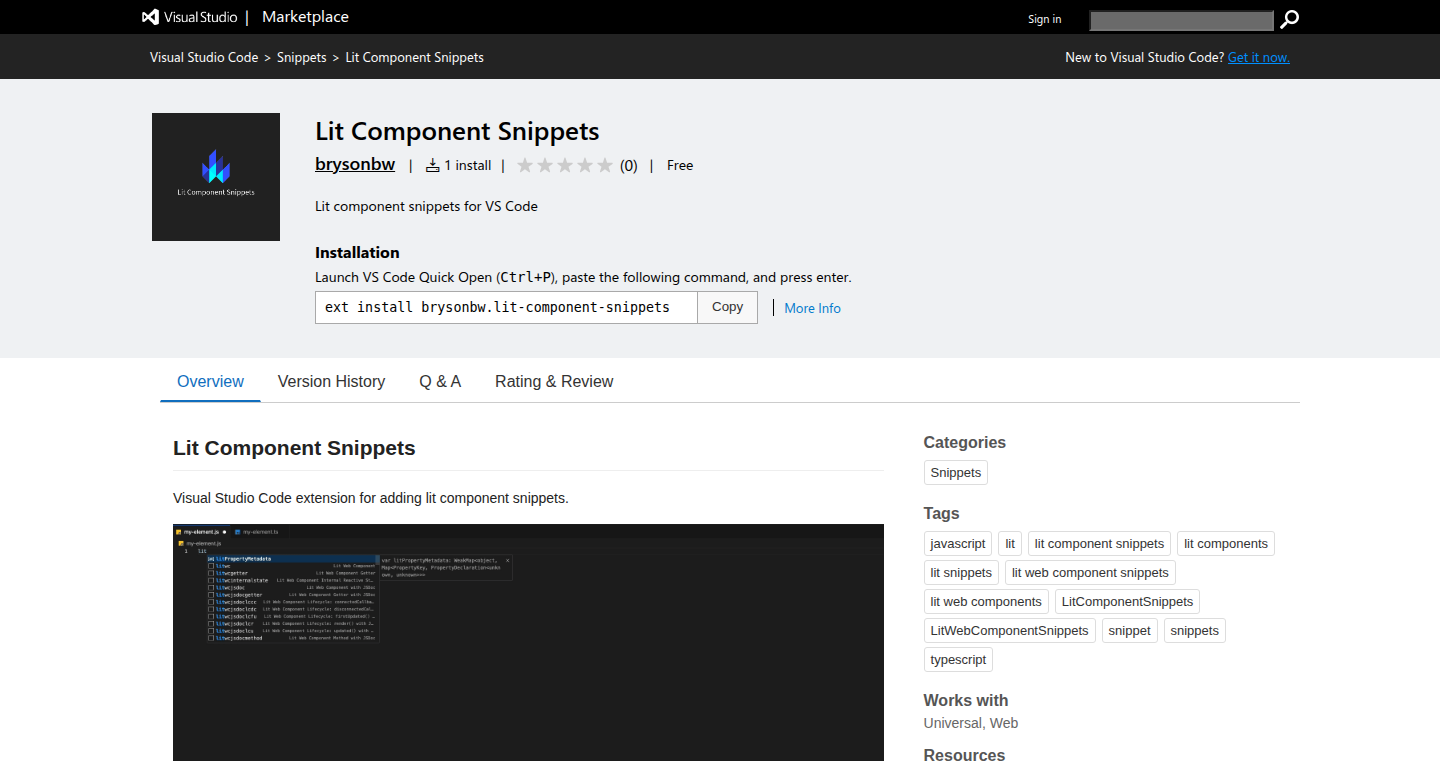
Task: Open the Marketplace home link
Action: pos(305,17)
